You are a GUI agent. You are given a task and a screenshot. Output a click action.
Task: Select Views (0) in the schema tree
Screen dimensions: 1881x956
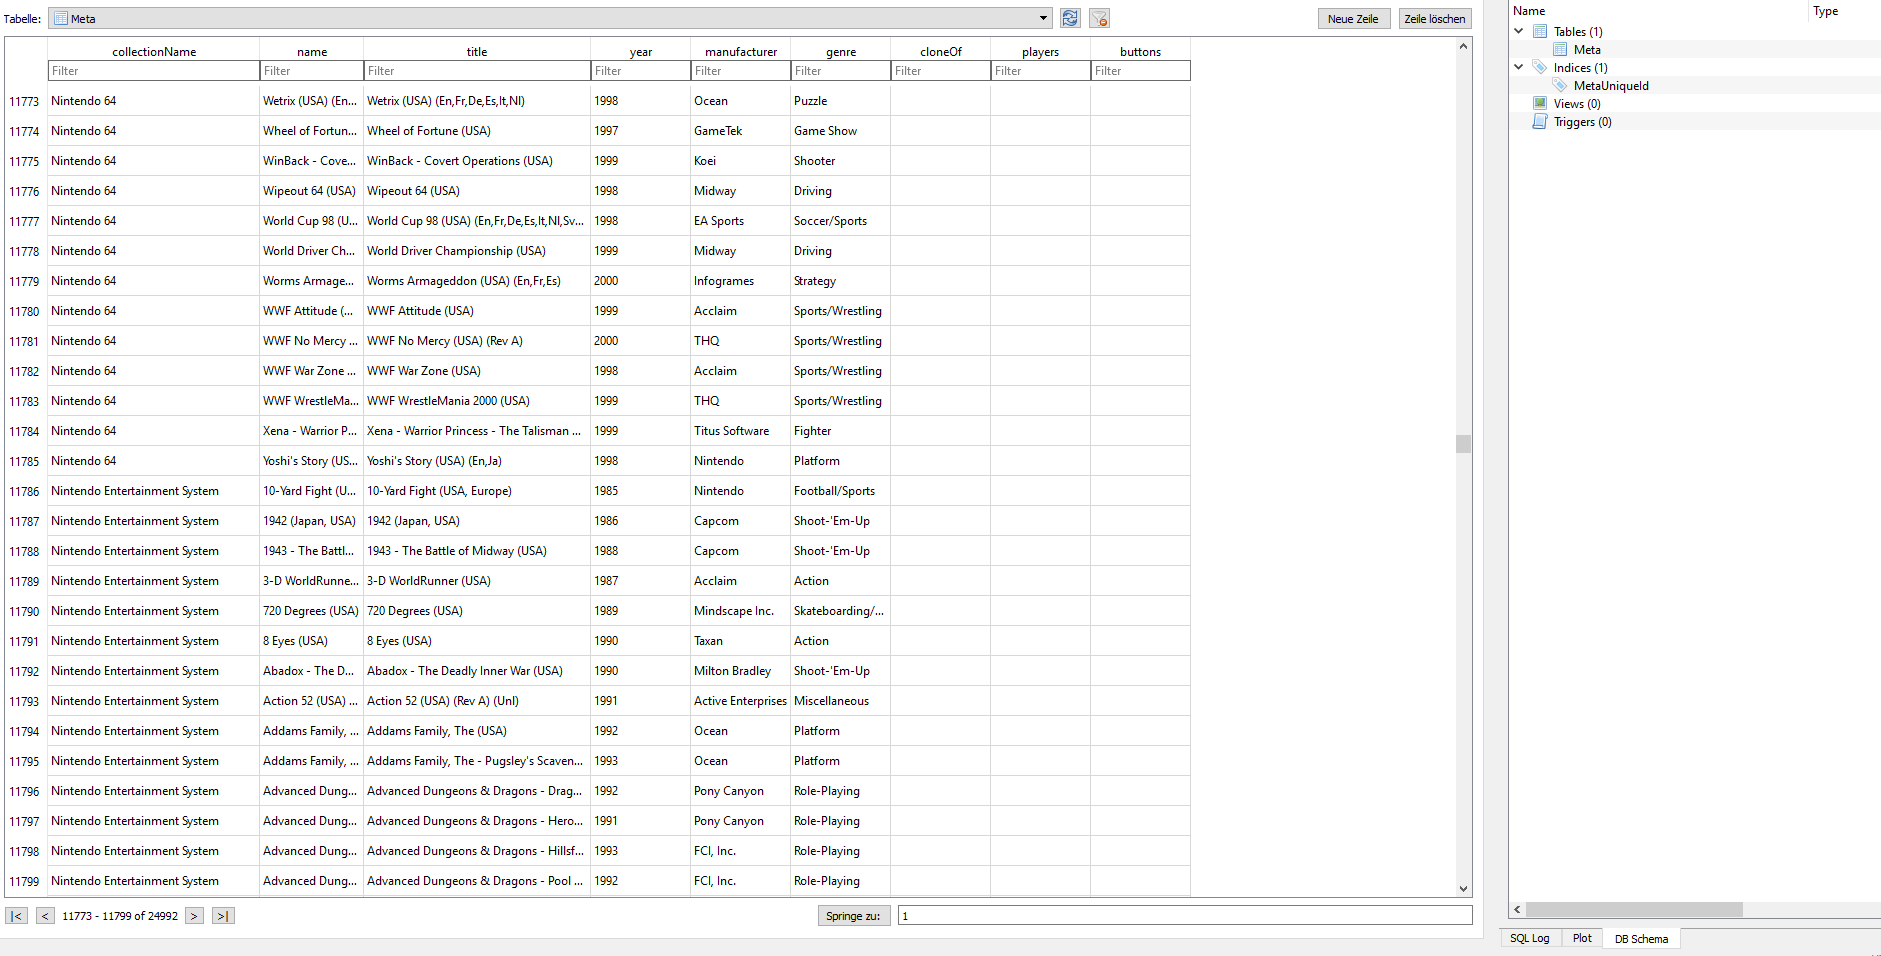[x=1577, y=103]
